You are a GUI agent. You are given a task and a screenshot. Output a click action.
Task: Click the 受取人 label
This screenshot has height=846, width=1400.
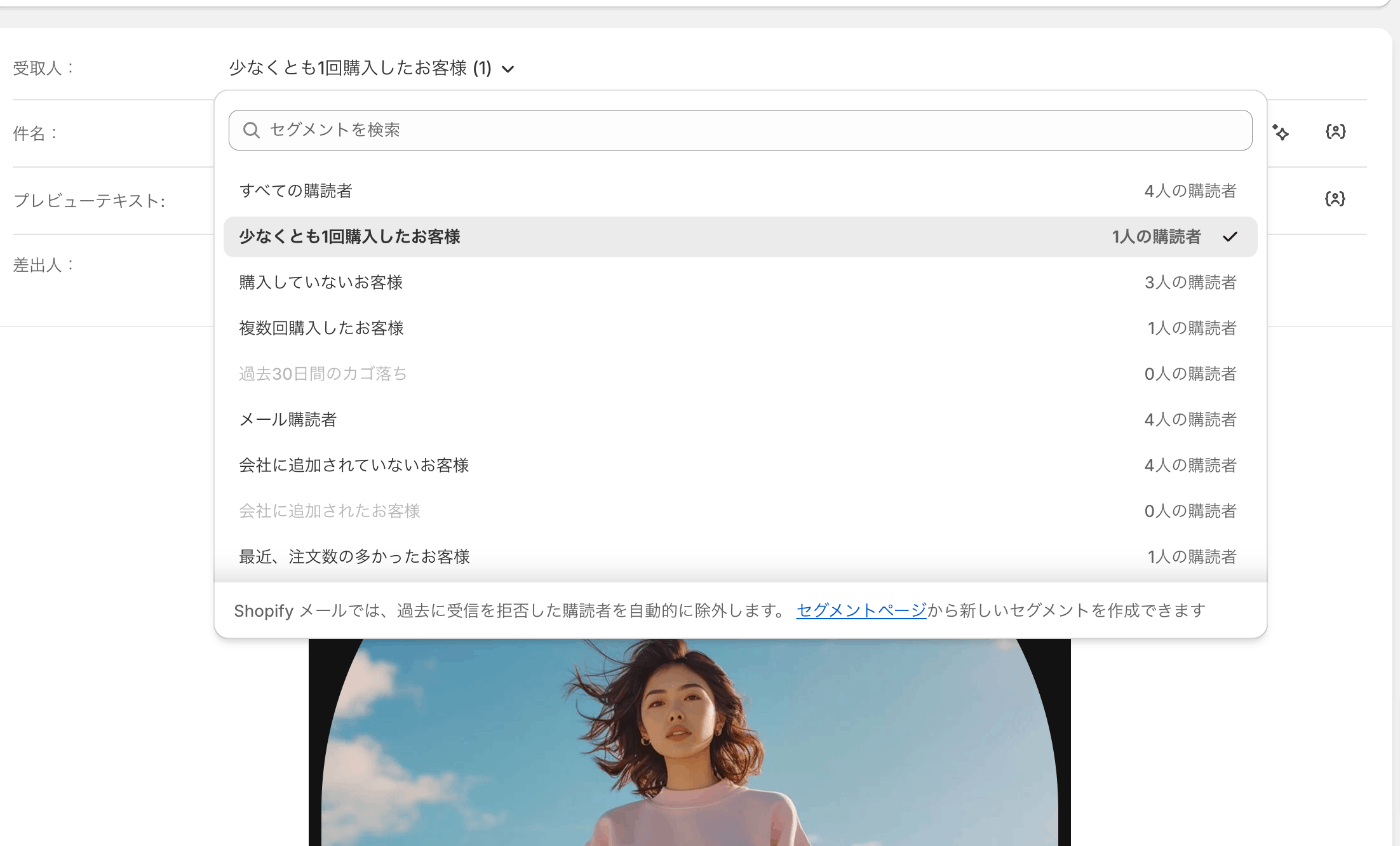pyautogui.click(x=44, y=68)
